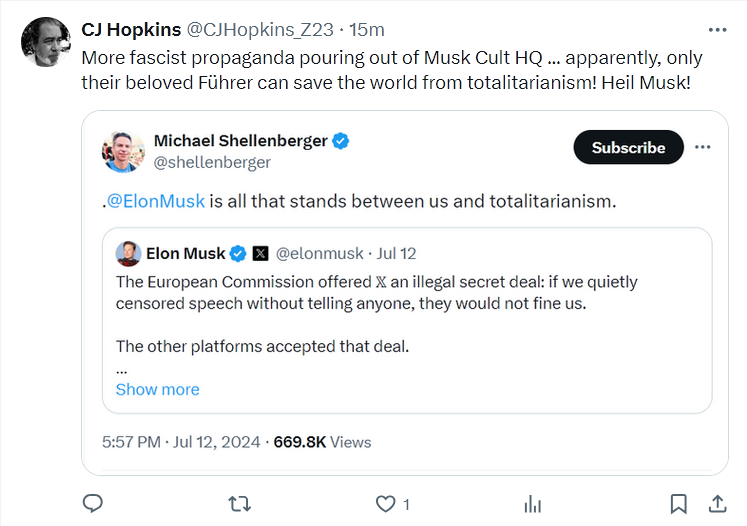The width and height of the screenshot is (747, 526).
Task: Click the reply speech bubble icon
Action: [x=92, y=503]
